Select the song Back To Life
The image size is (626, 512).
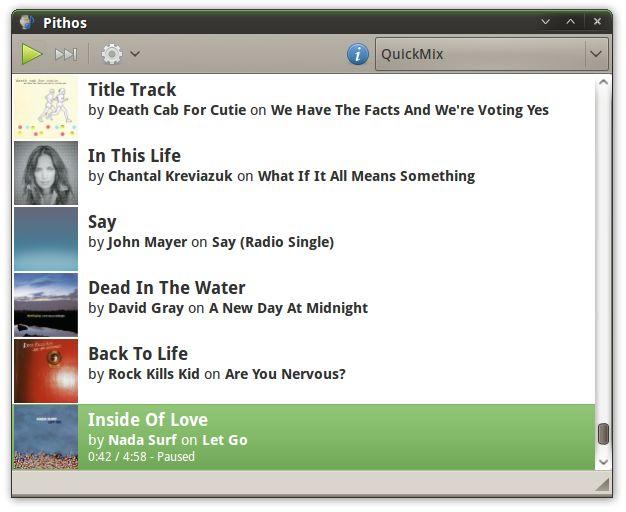[138, 353]
